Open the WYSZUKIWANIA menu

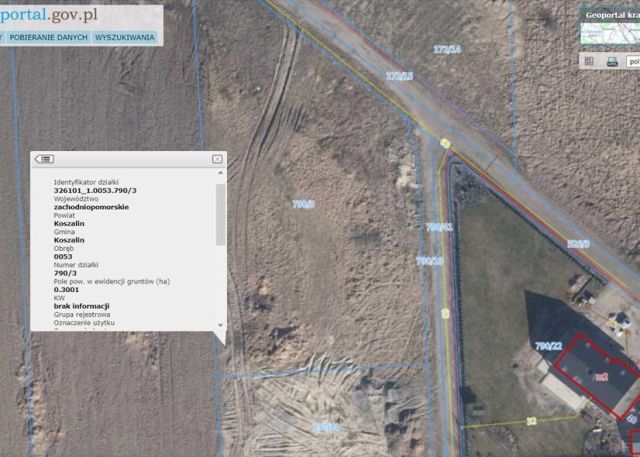click(x=124, y=38)
